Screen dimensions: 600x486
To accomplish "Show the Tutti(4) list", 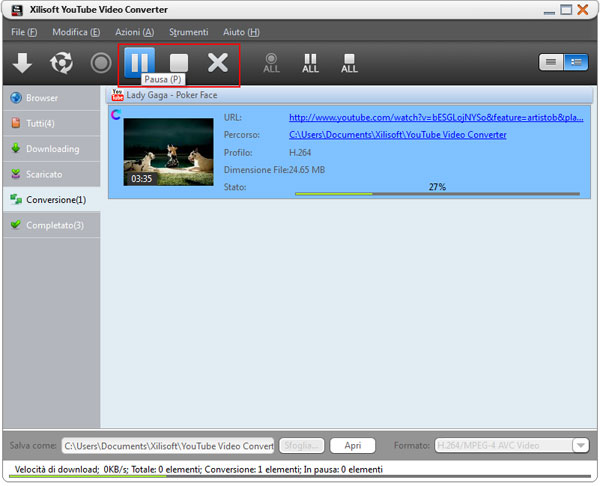I will [52, 123].
